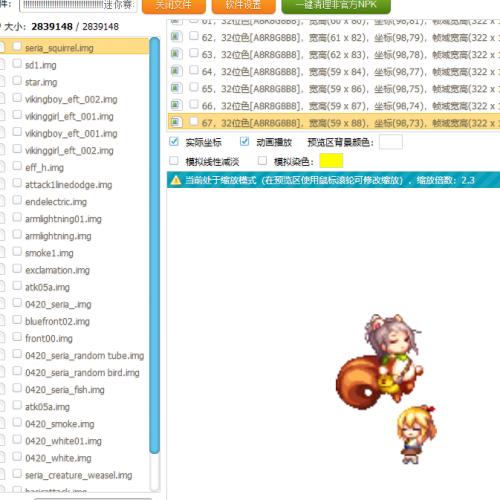The width and height of the screenshot is (500, 500).
Task: Select endelectric.img in file list
Action: [56, 202]
